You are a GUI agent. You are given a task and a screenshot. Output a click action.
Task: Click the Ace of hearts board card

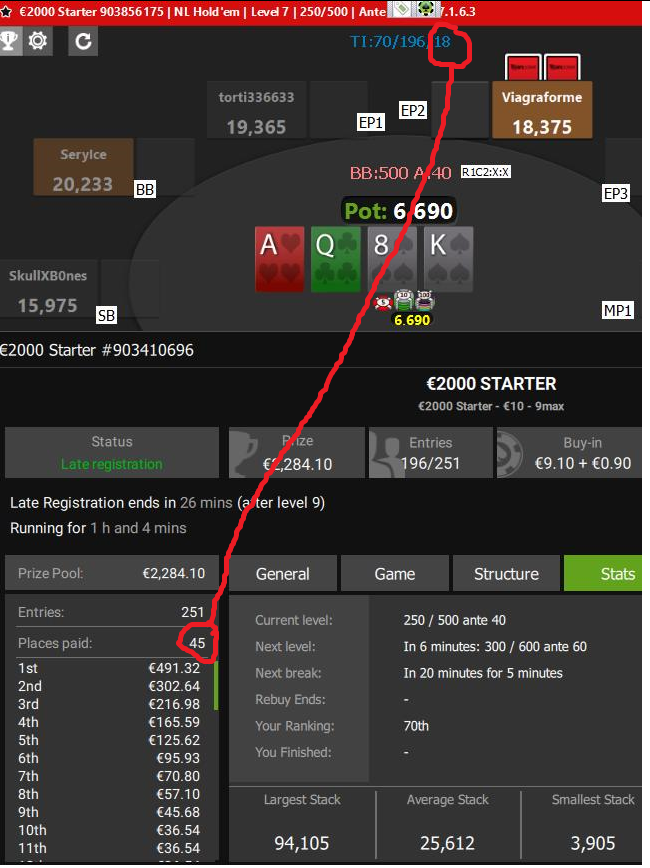coord(280,259)
